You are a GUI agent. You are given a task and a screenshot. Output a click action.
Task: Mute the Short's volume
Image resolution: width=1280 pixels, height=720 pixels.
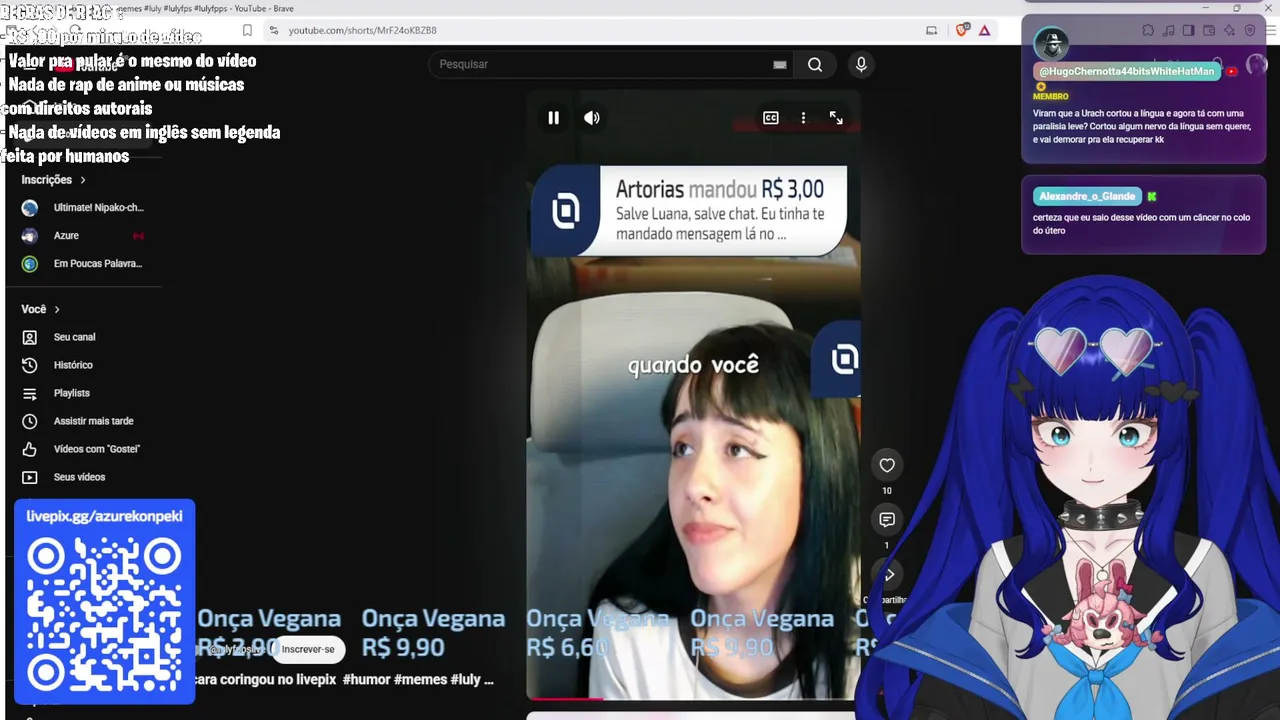click(592, 118)
